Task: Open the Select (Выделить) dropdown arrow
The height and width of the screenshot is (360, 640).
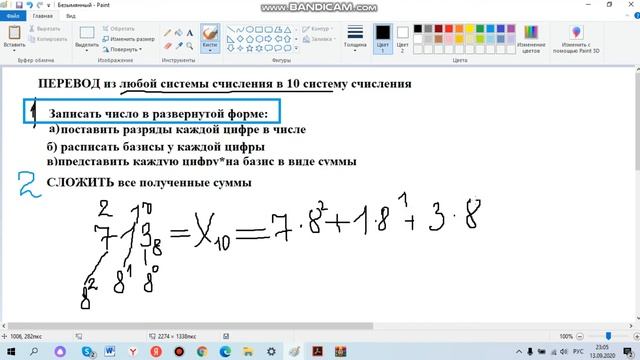Action: click(87, 50)
